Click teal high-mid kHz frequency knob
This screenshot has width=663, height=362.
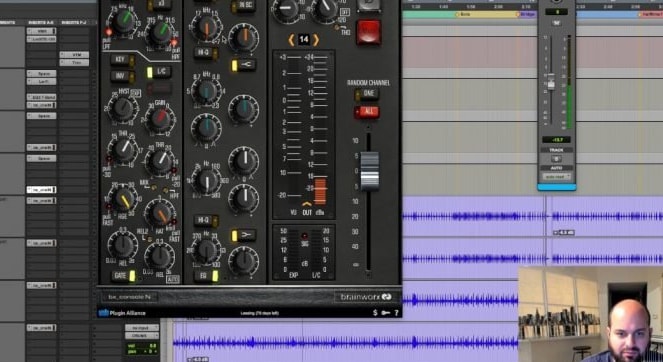pyautogui.click(x=206, y=92)
